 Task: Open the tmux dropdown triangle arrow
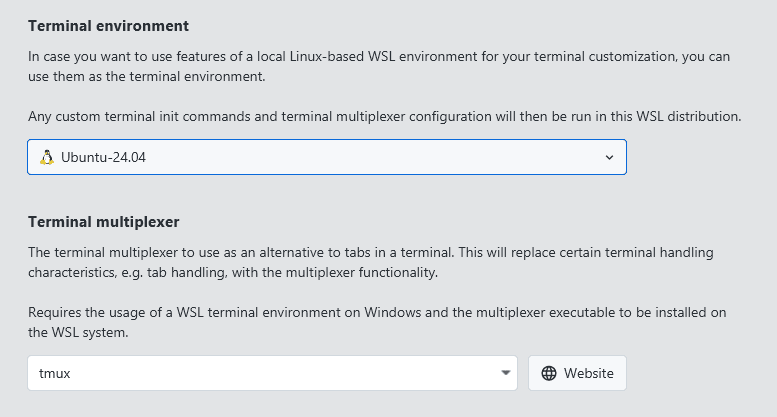505,373
